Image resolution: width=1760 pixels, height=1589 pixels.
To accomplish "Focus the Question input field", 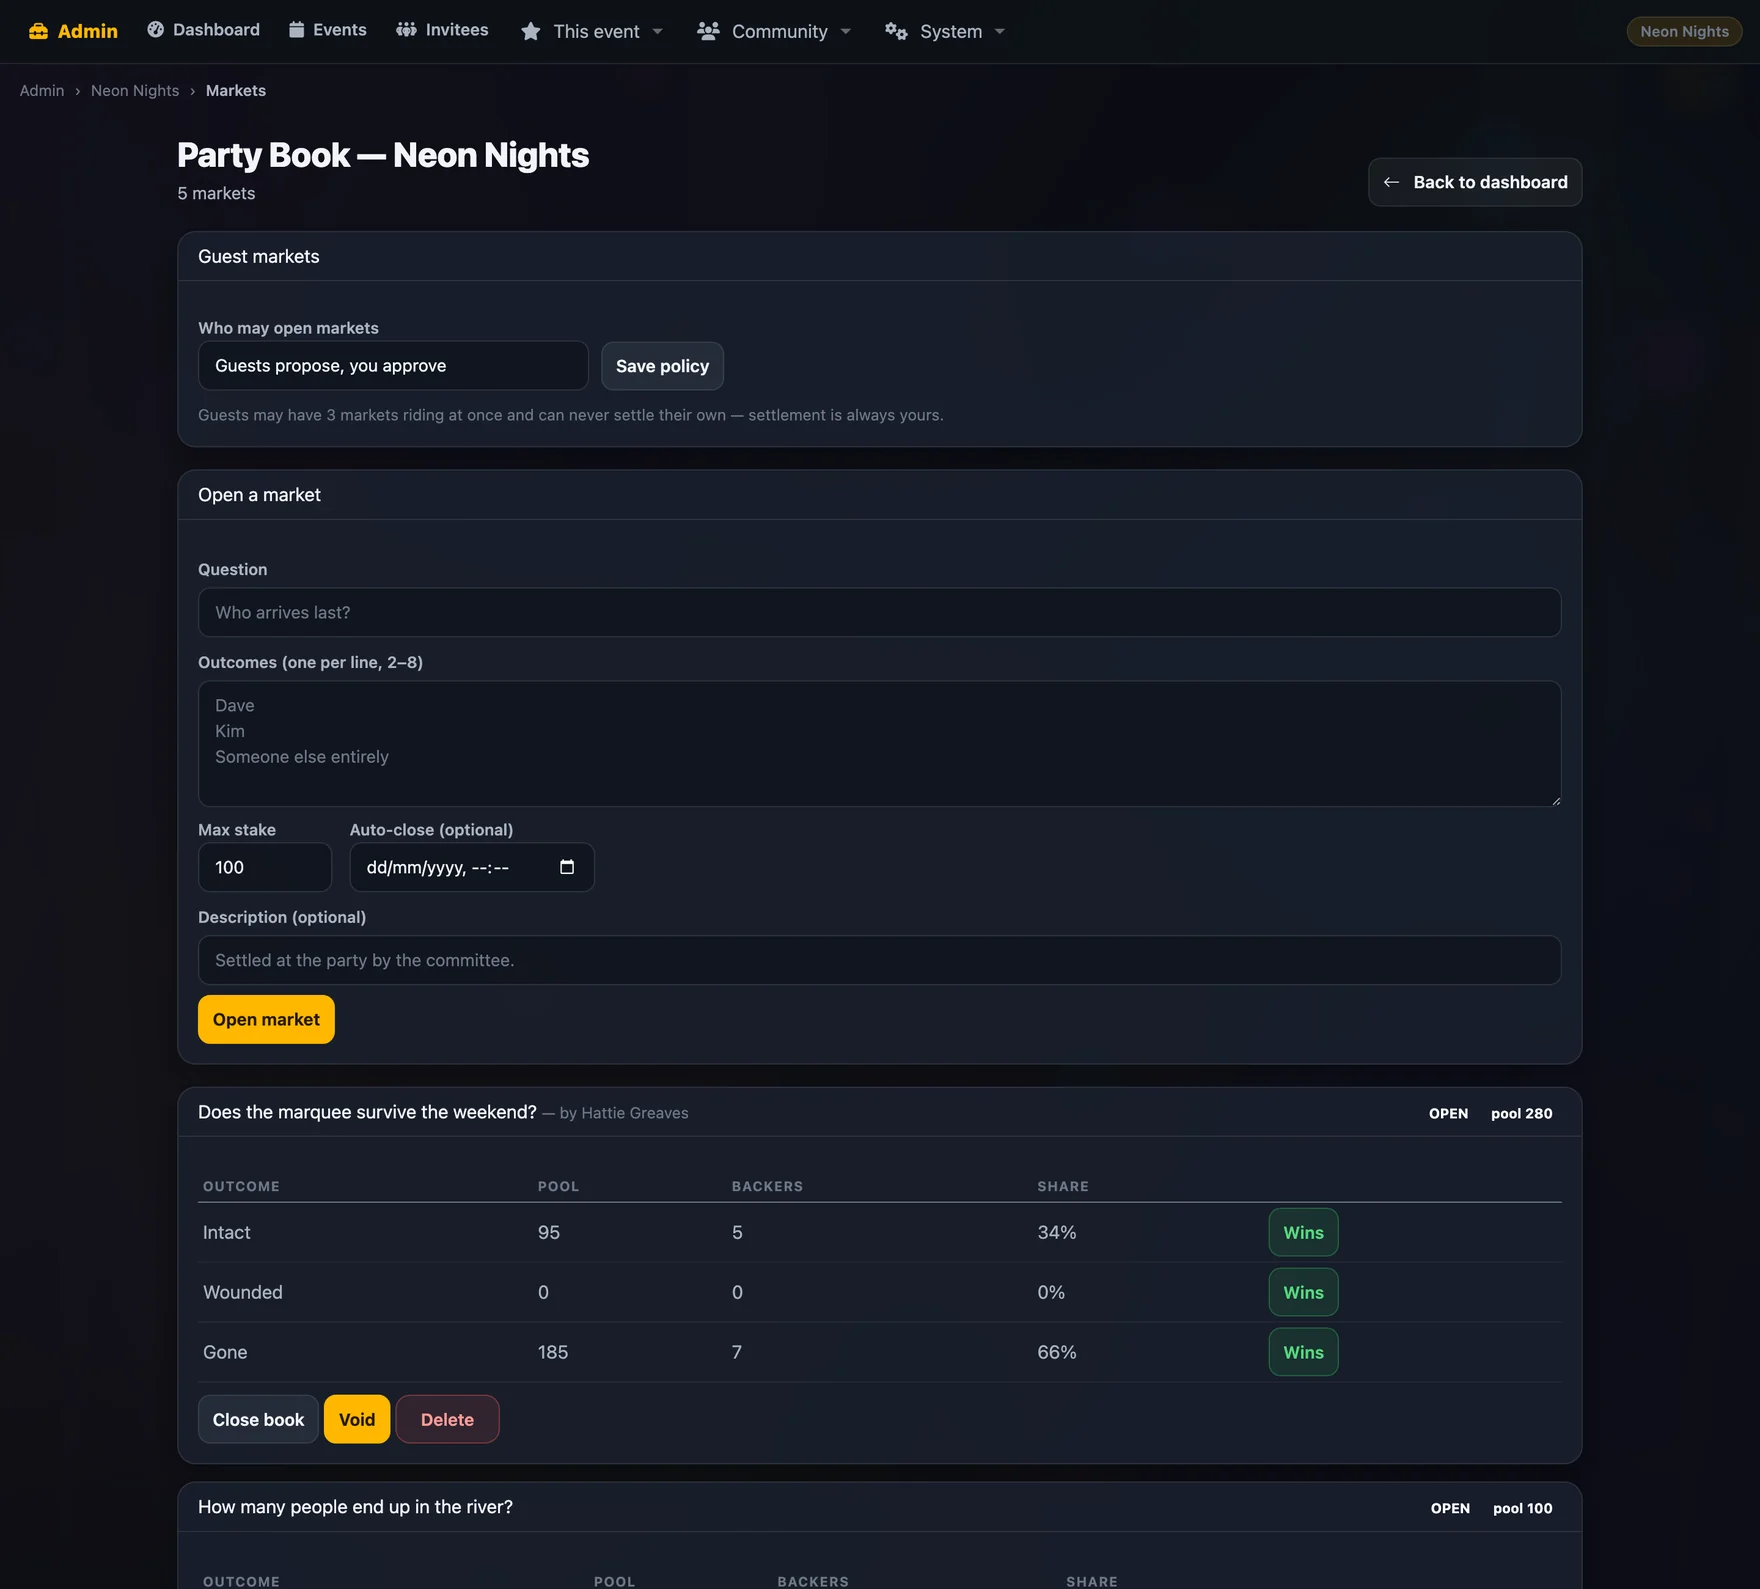I will 879,612.
